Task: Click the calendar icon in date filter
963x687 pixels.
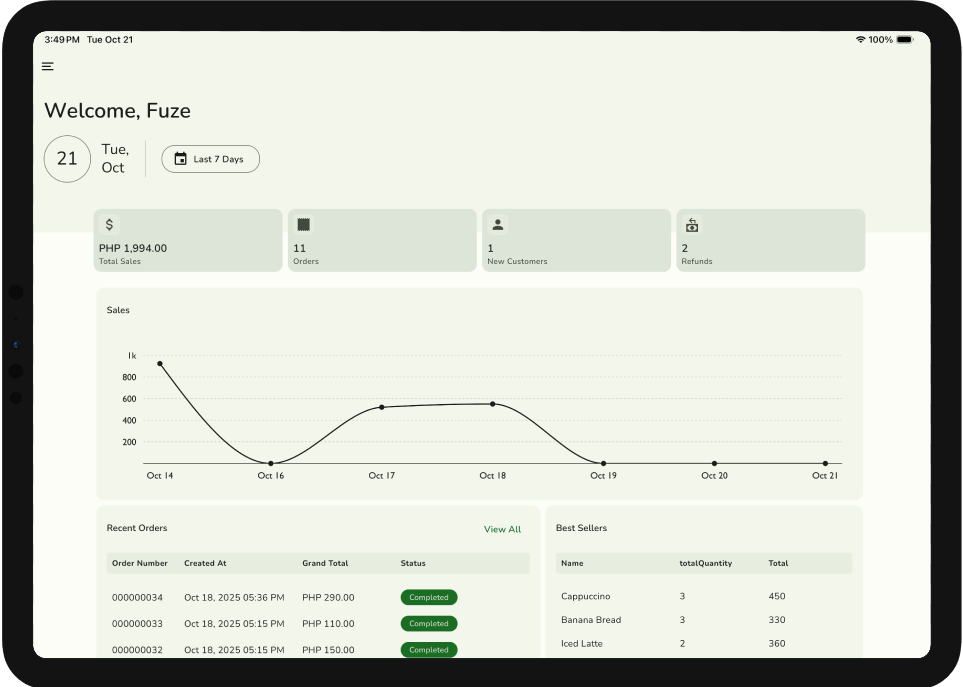Action: pyautogui.click(x=181, y=159)
